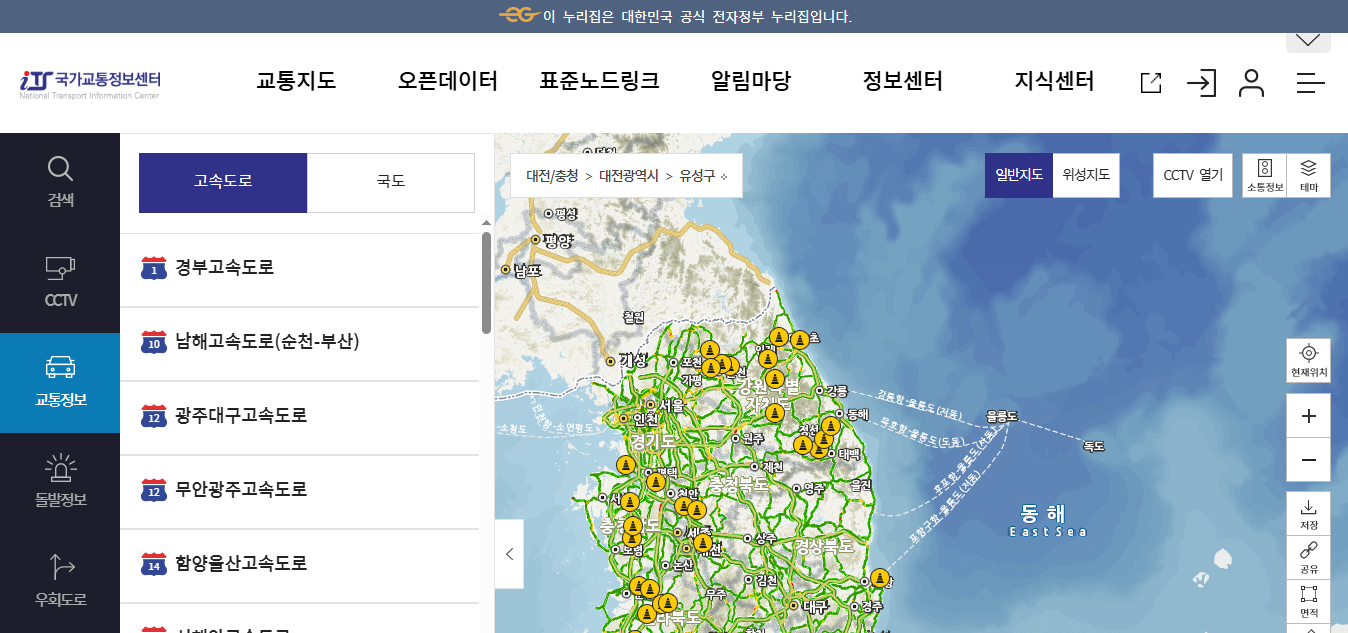Switch to the 국도 national roads tab

pos(390,182)
